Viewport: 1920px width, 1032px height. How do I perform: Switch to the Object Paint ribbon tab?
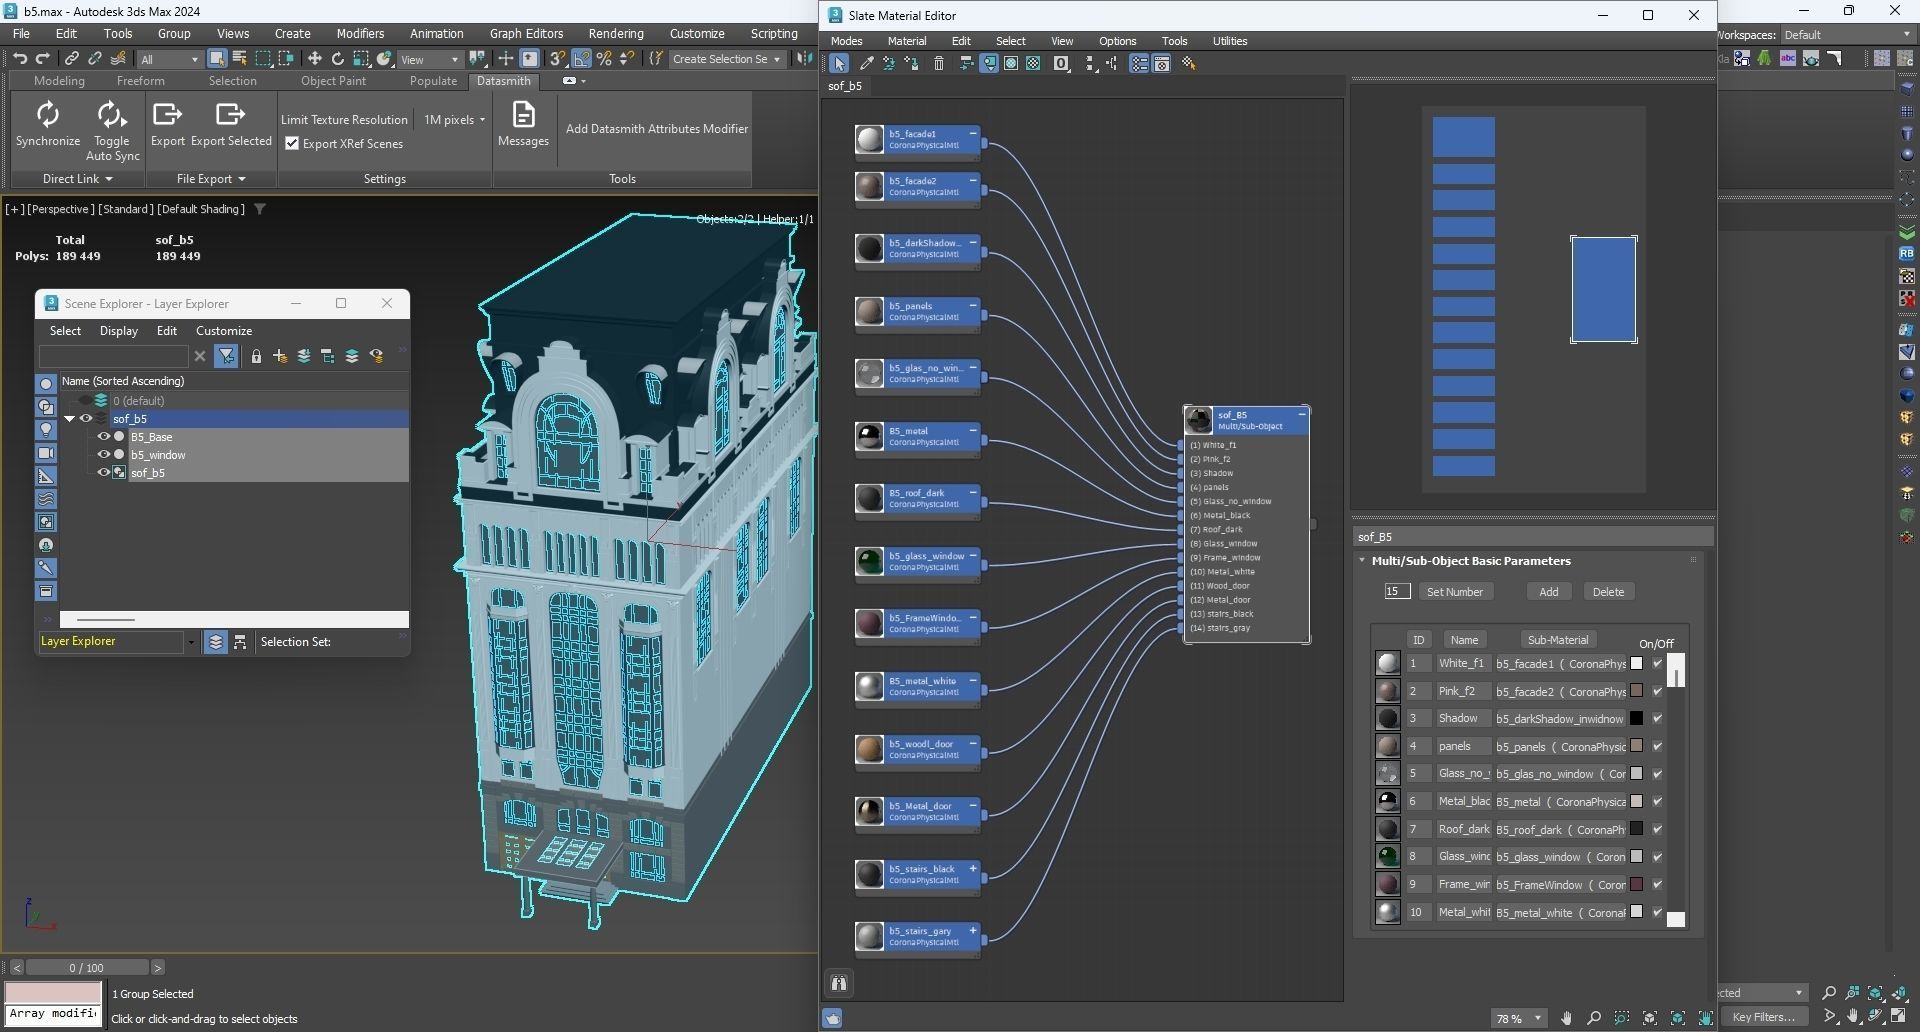click(333, 81)
